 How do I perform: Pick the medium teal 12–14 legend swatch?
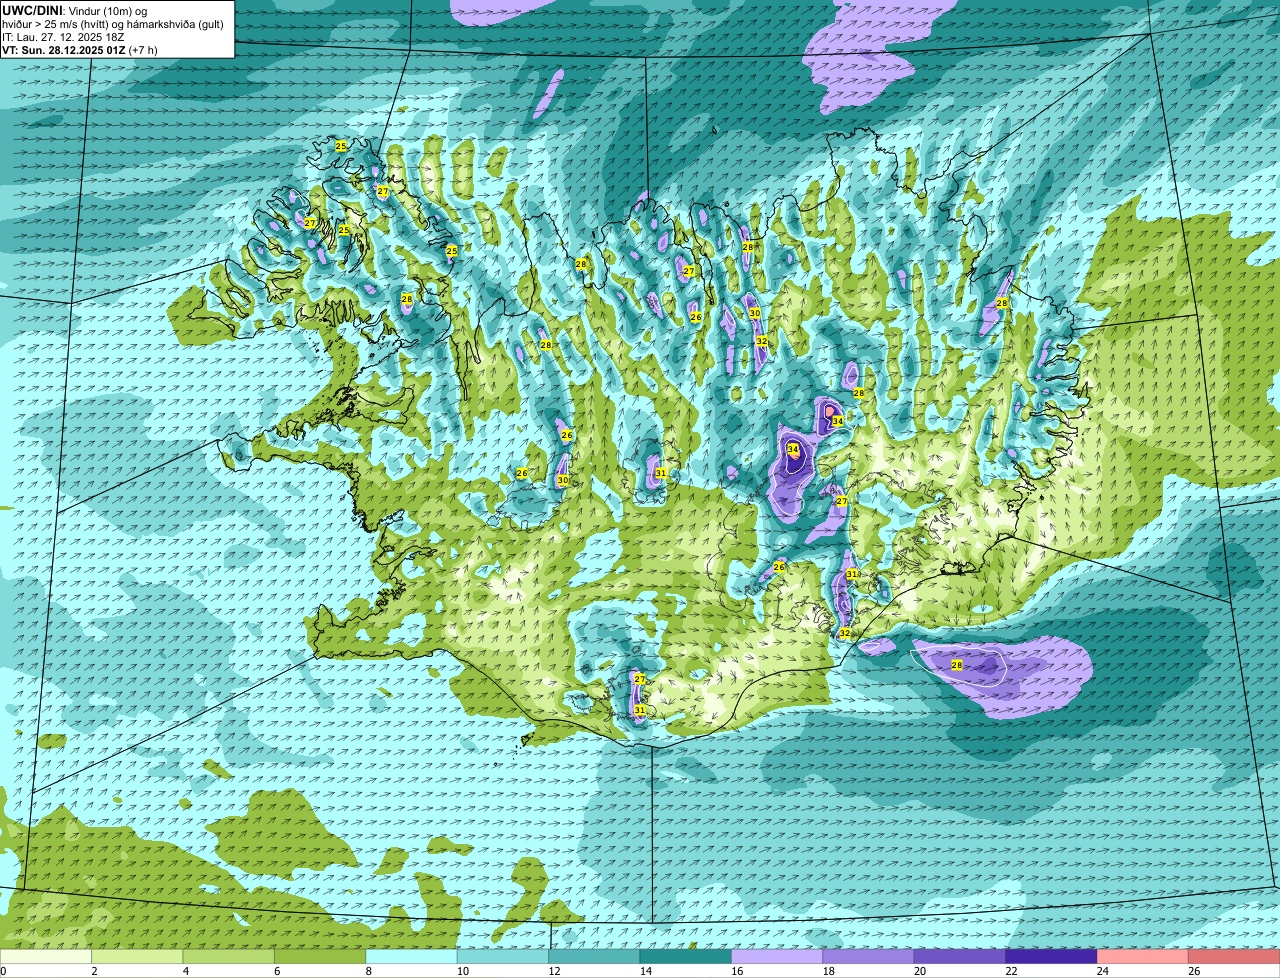coord(594,956)
